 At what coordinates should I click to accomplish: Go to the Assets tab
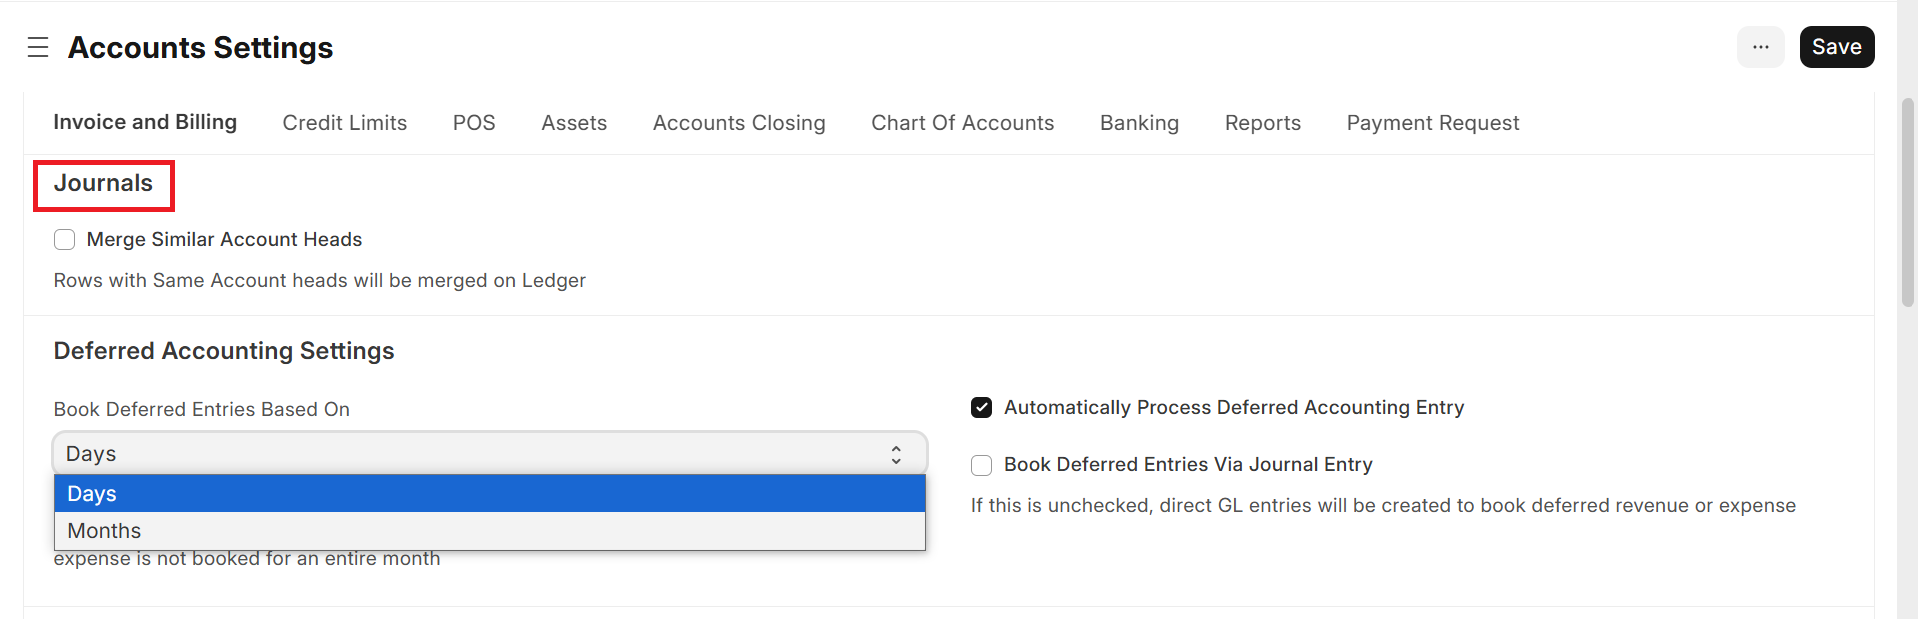coord(574,123)
